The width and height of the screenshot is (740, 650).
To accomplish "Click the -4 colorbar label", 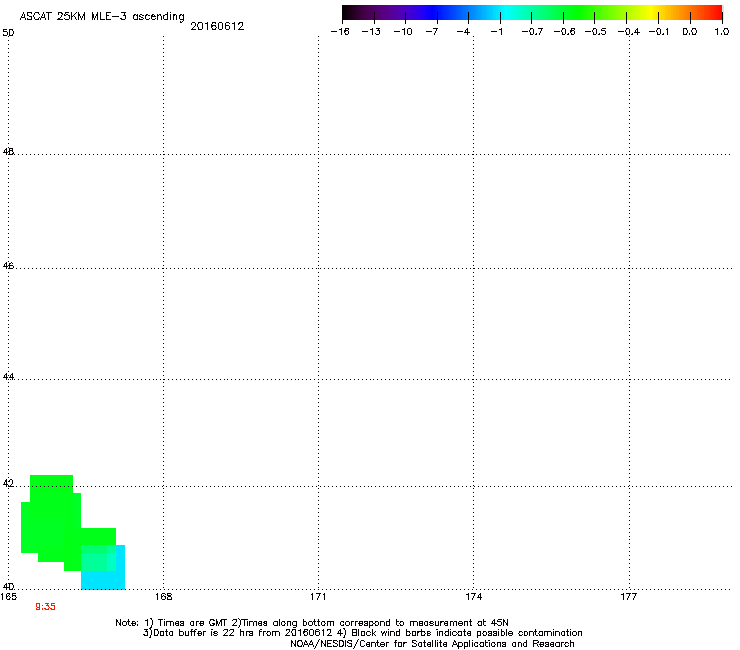I will [463, 32].
